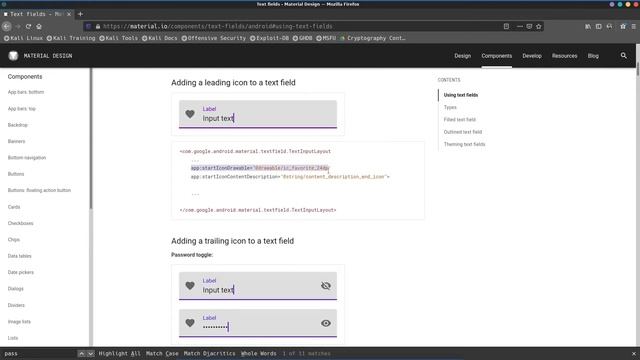
Task: Open the Develop nav tab
Action: pyautogui.click(x=532, y=56)
